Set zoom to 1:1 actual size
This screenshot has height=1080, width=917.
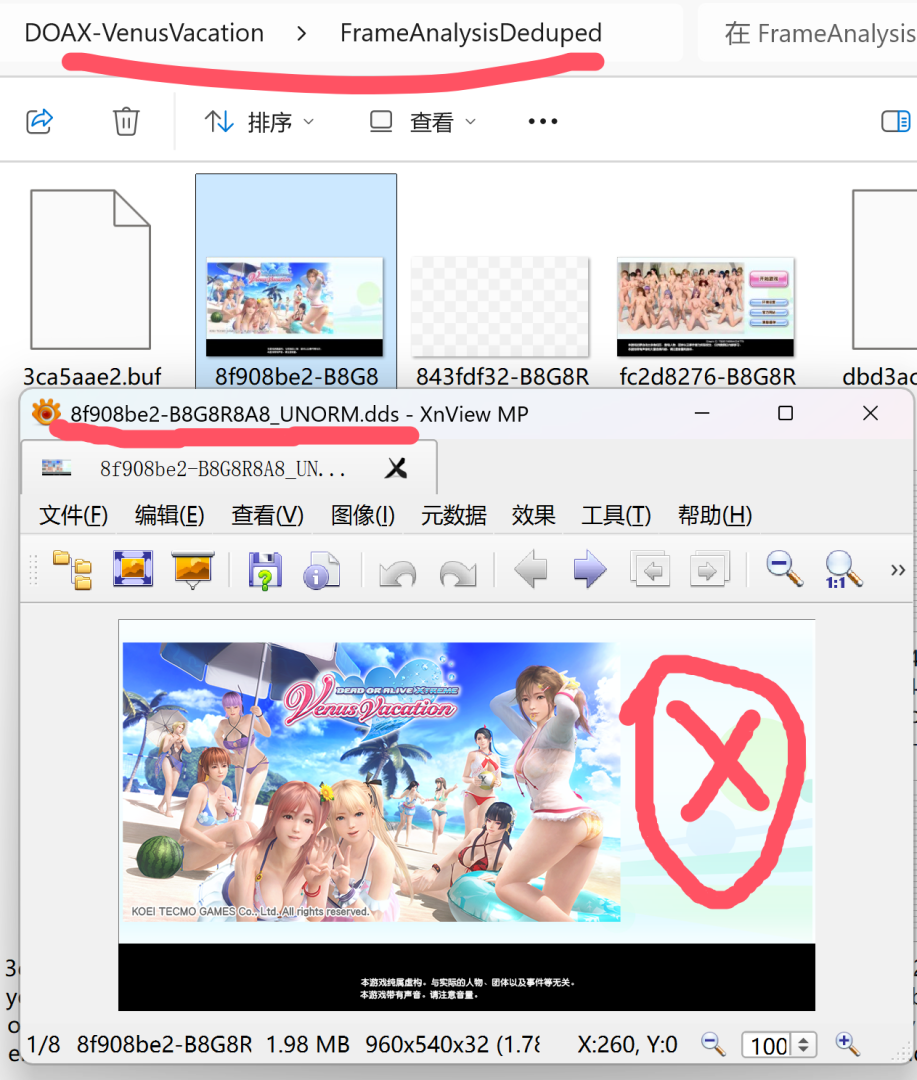coord(843,570)
